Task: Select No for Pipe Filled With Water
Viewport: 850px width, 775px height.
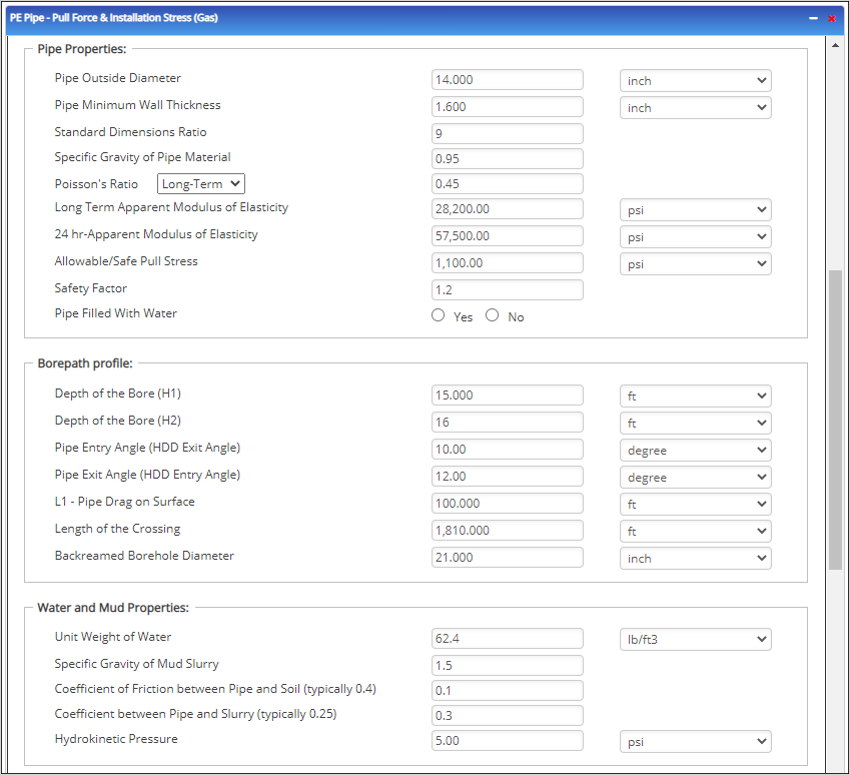Action: pos(492,315)
